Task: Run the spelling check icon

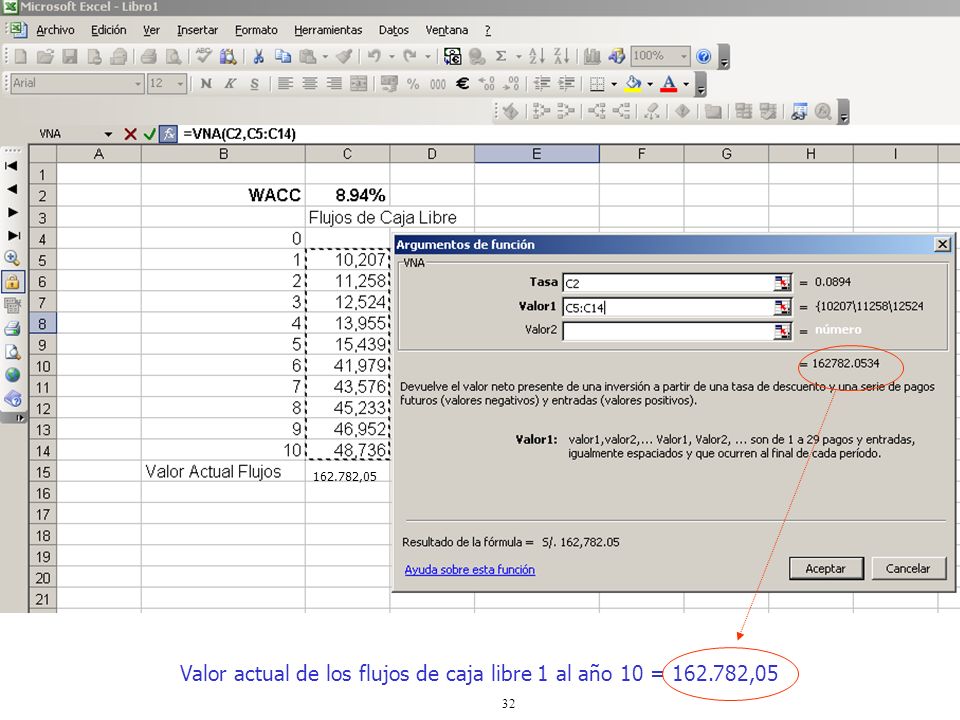Action: tap(204, 56)
